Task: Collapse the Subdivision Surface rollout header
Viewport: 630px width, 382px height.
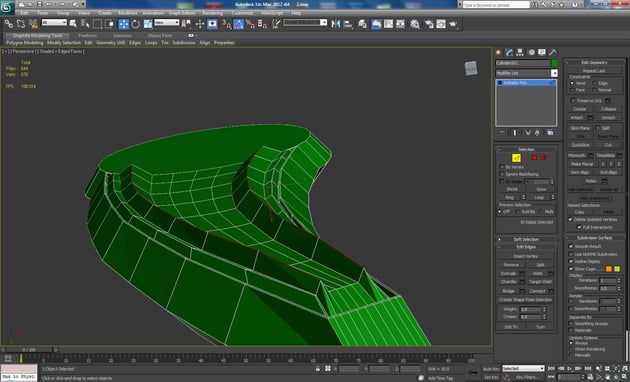Action: [x=595, y=237]
